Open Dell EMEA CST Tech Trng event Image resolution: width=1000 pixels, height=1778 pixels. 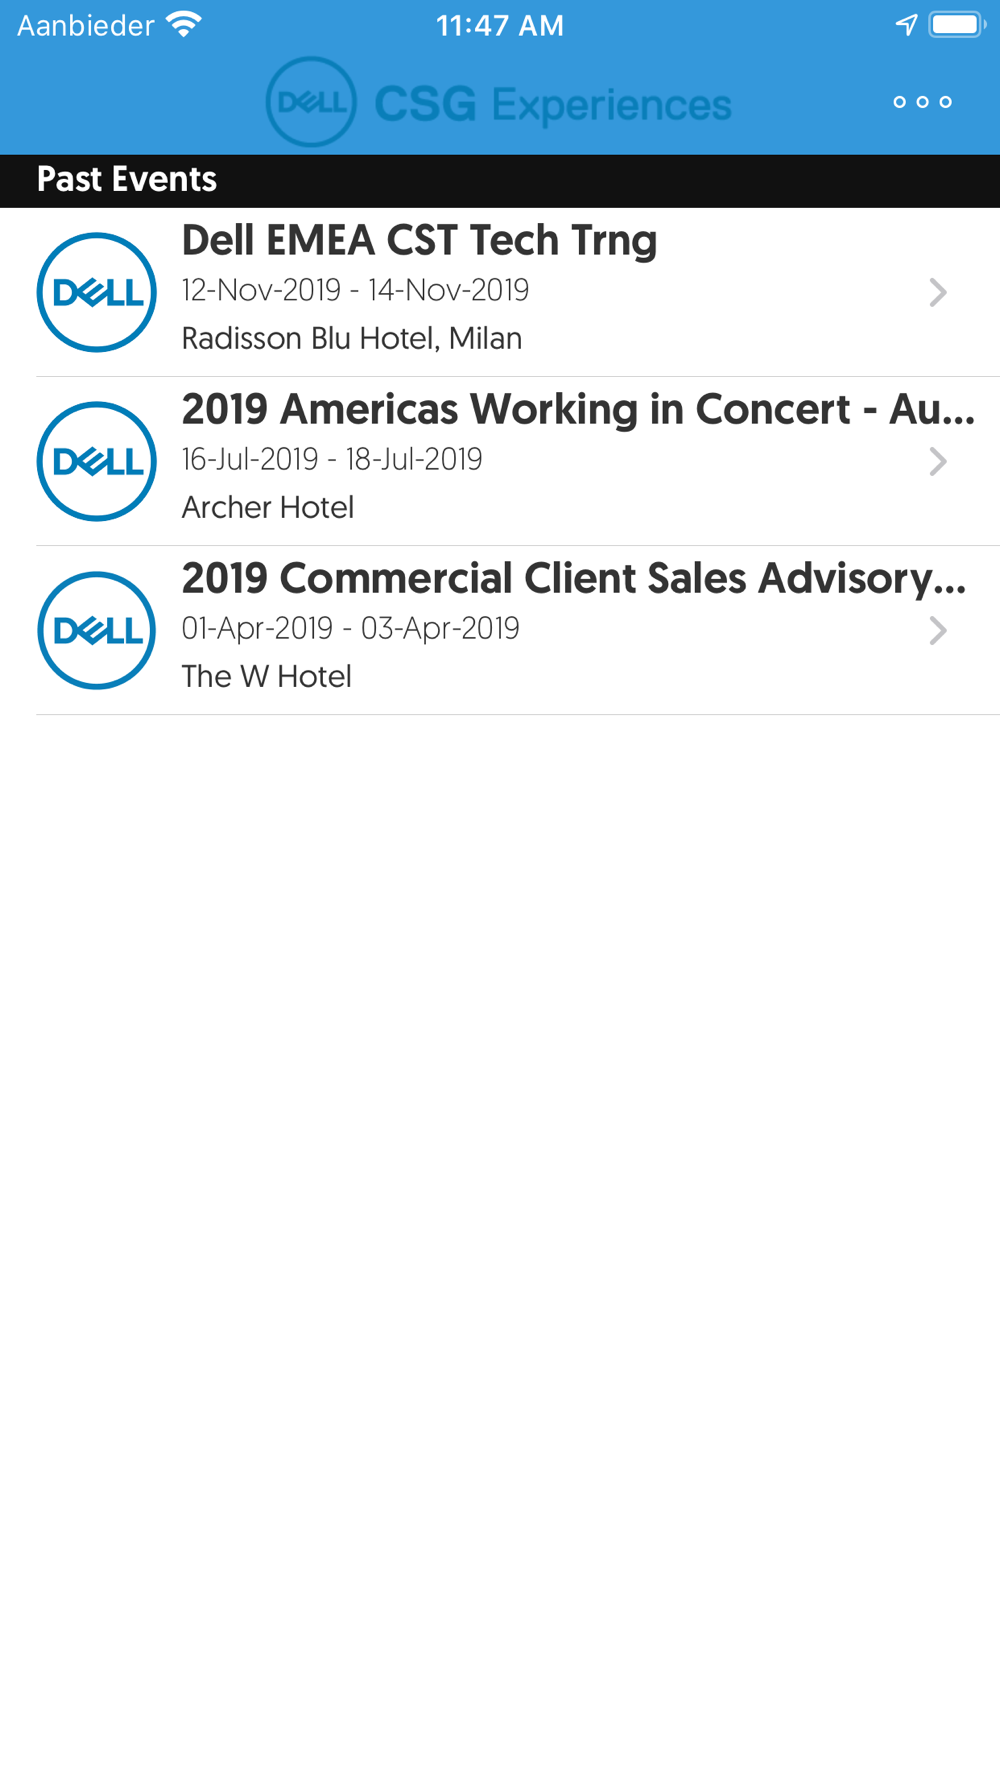500,292
